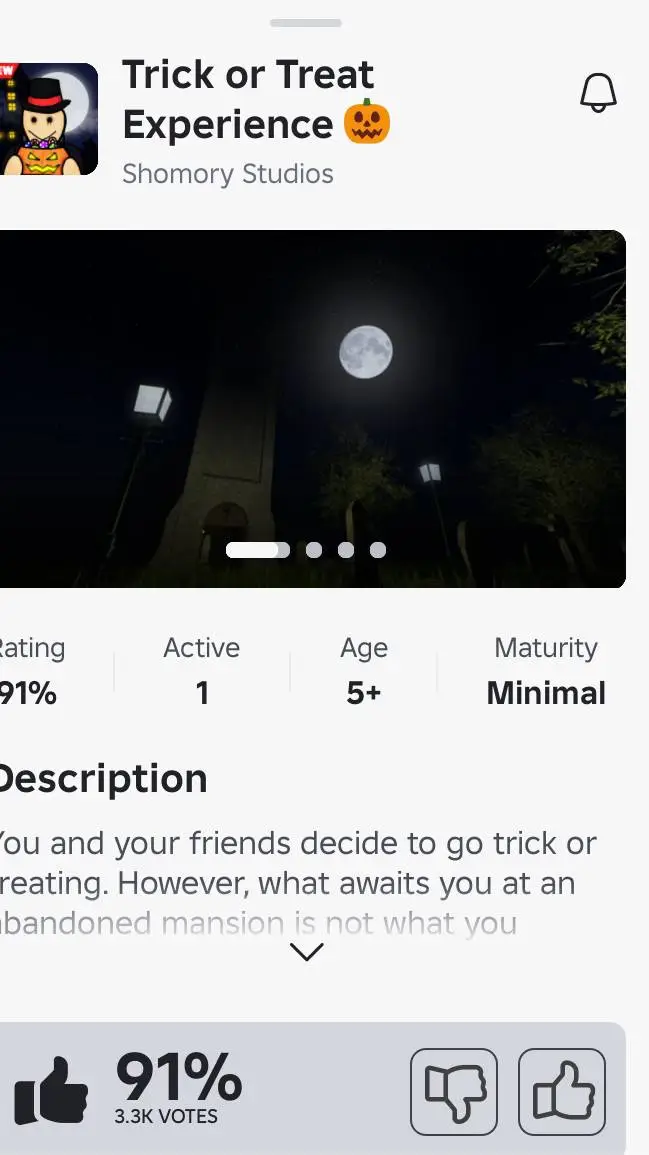
Task: Click the Trick or Treat Experience game icon
Action: click(49, 118)
